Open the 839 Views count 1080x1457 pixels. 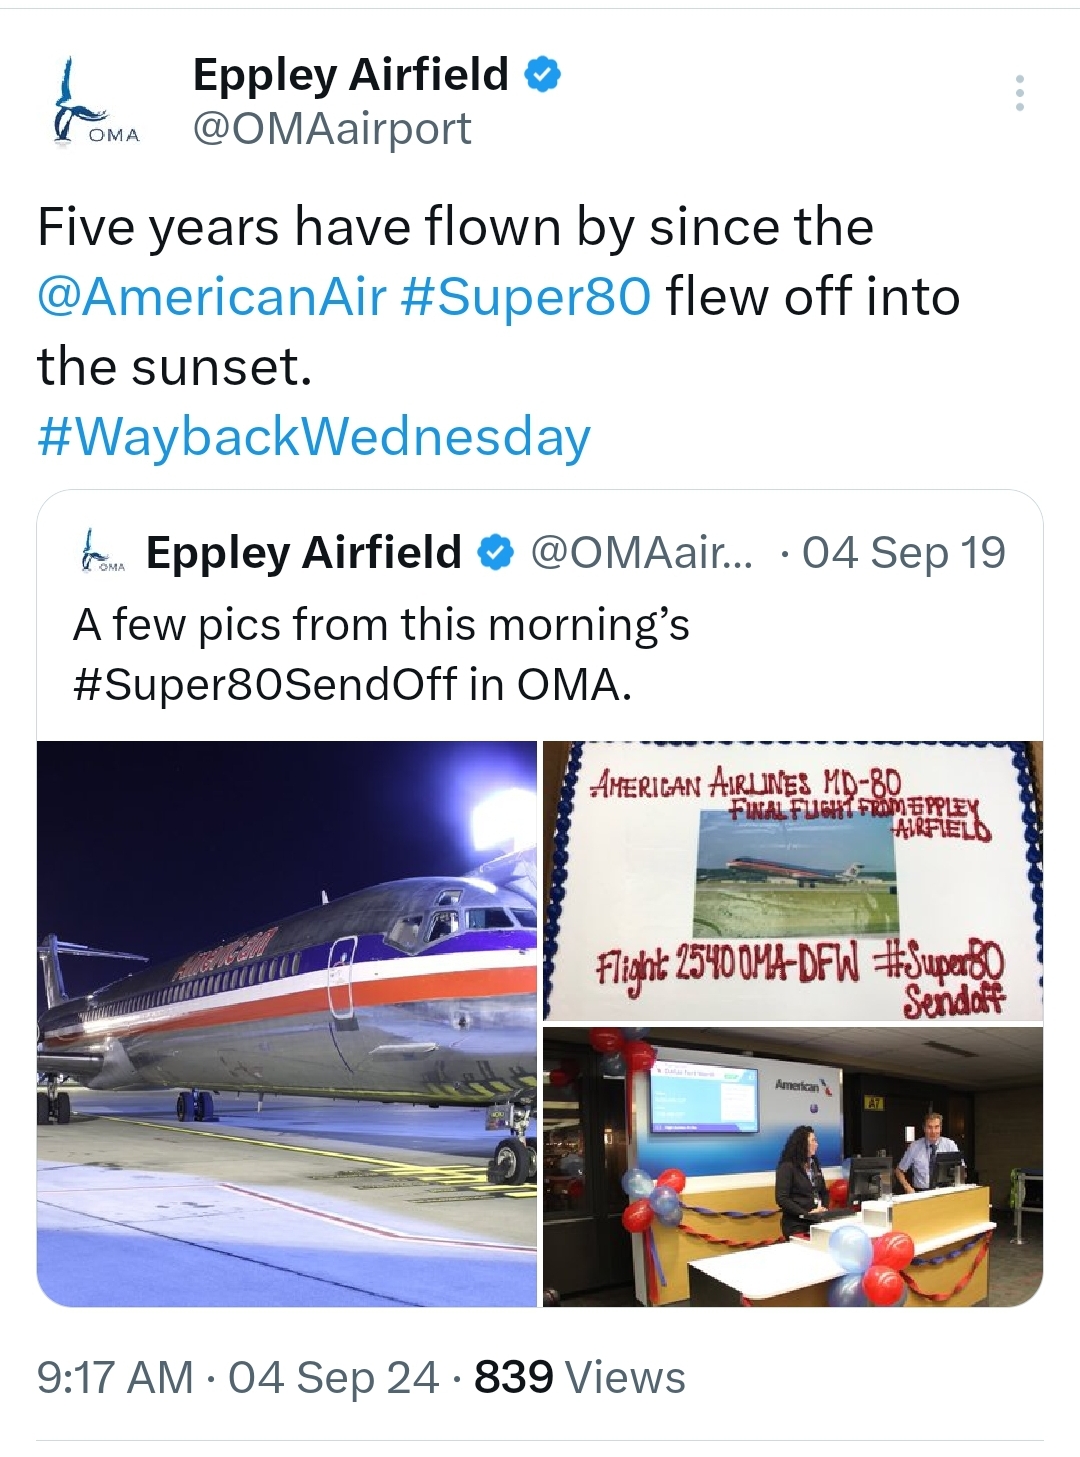click(579, 1377)
